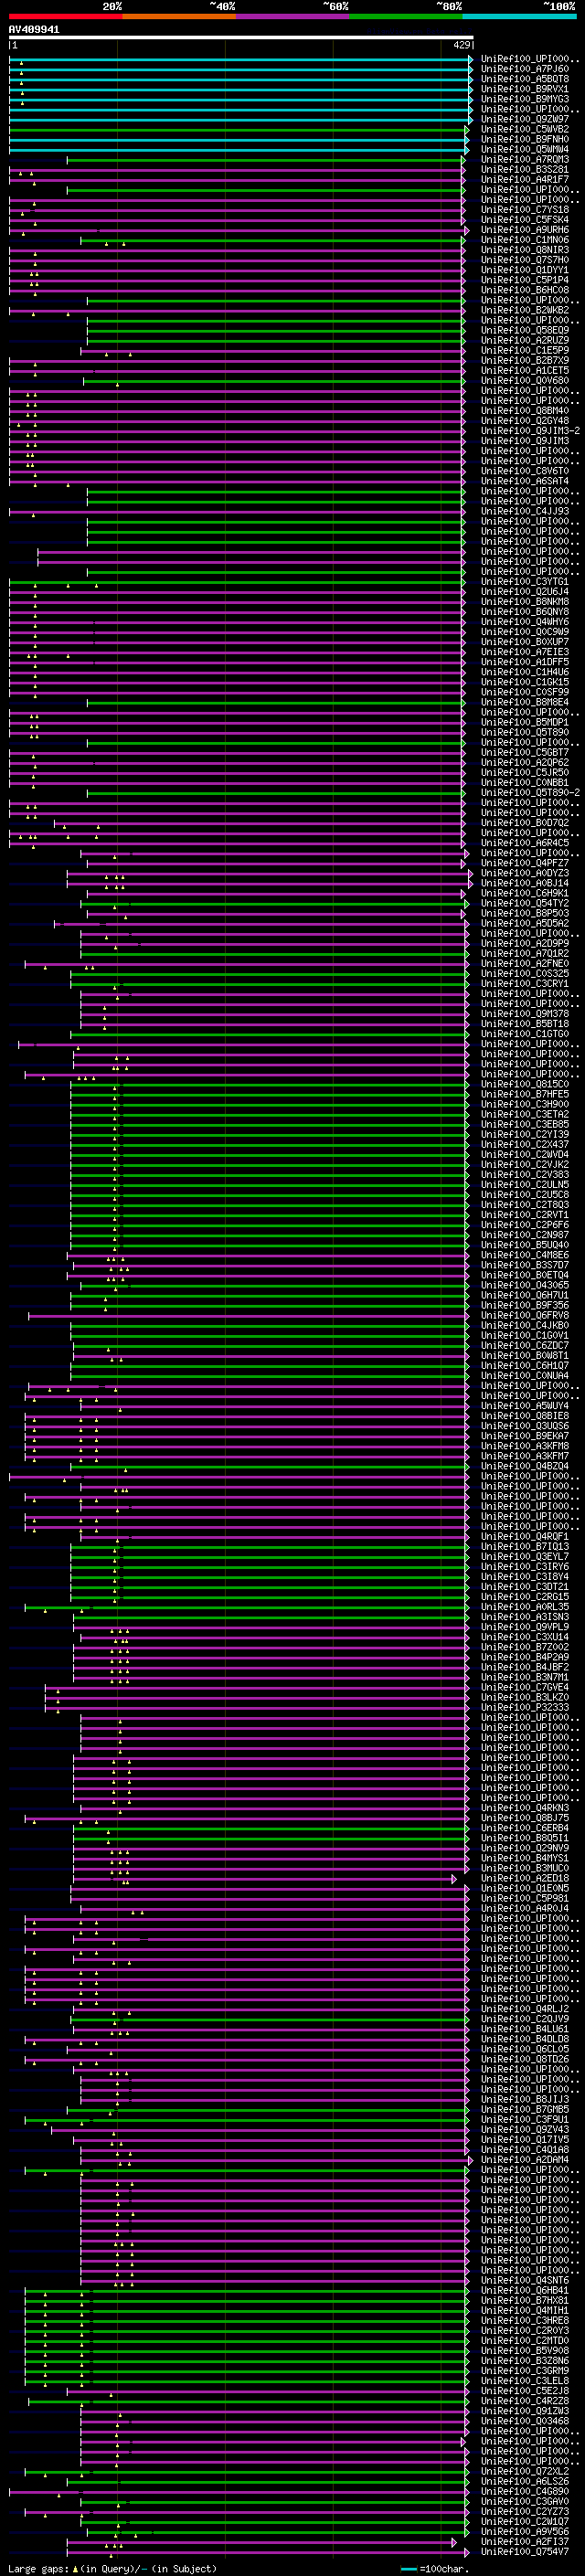Viewport: 585px width, 2576px height.
Task: Select the UniRef100_A9V5G6 label
Action: coord(525,2532)
